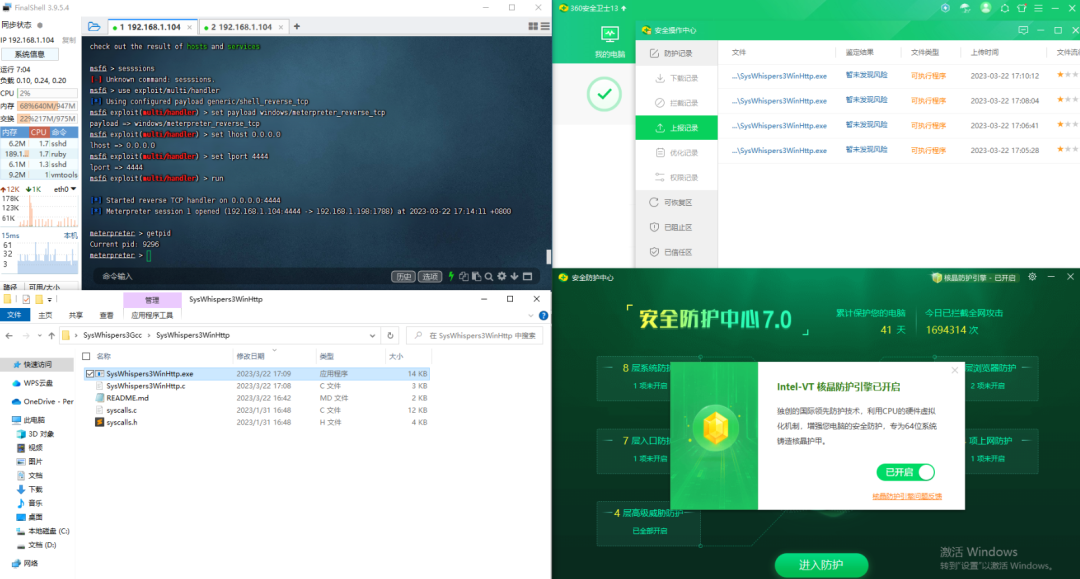1080x579 pixels.
Task: Open the Explorer 文件 menu tab
Action: pos(14,315)
